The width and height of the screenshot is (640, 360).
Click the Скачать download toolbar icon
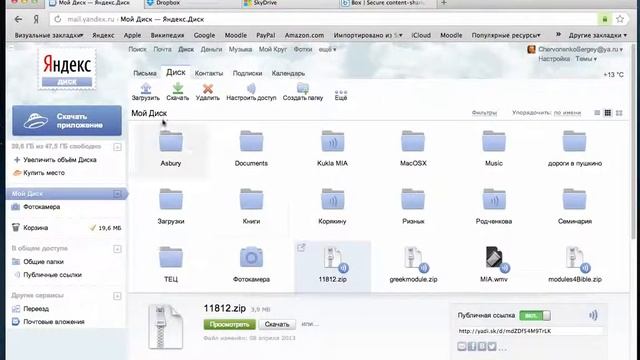click(178, 88)
